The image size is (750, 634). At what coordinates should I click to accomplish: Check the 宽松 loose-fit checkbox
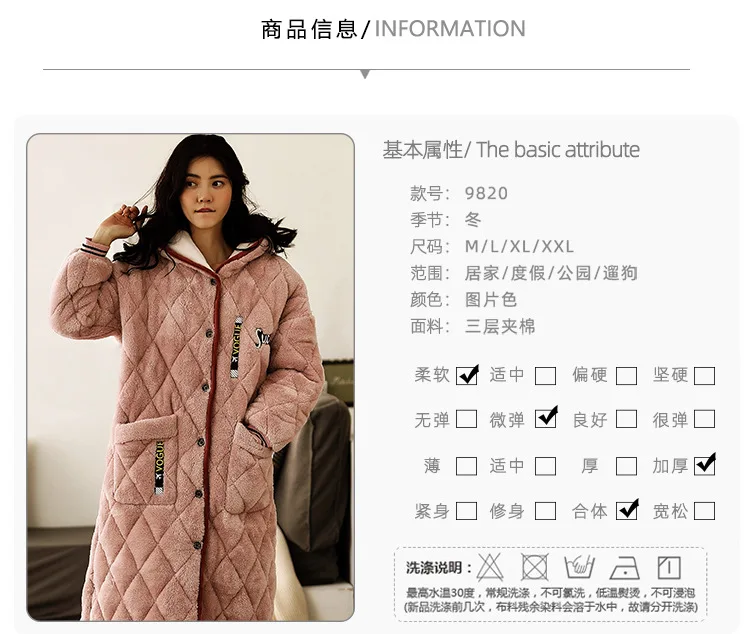click(705, 511)
